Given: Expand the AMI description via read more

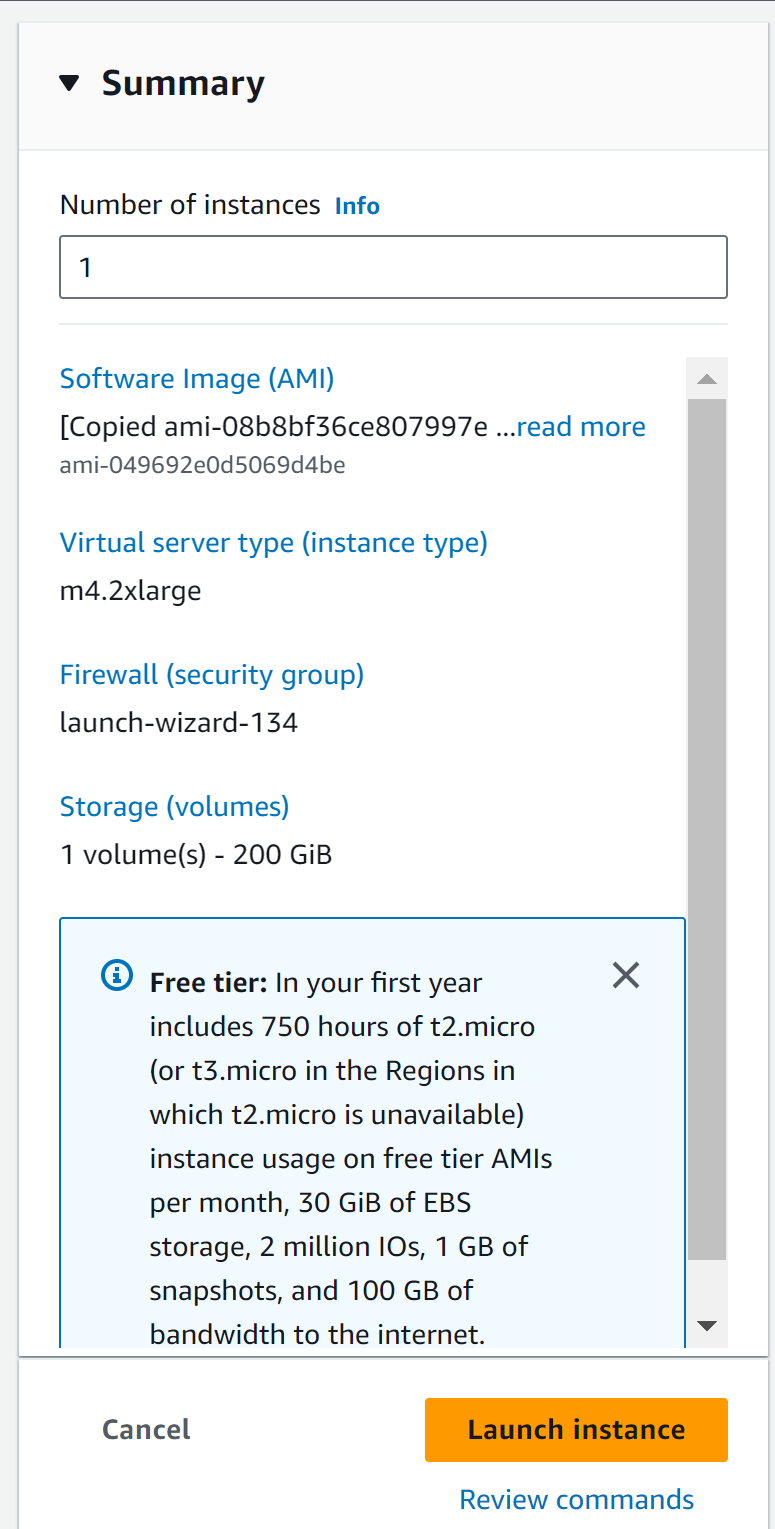Looking at the screenshot, I should tap(581, 426).
